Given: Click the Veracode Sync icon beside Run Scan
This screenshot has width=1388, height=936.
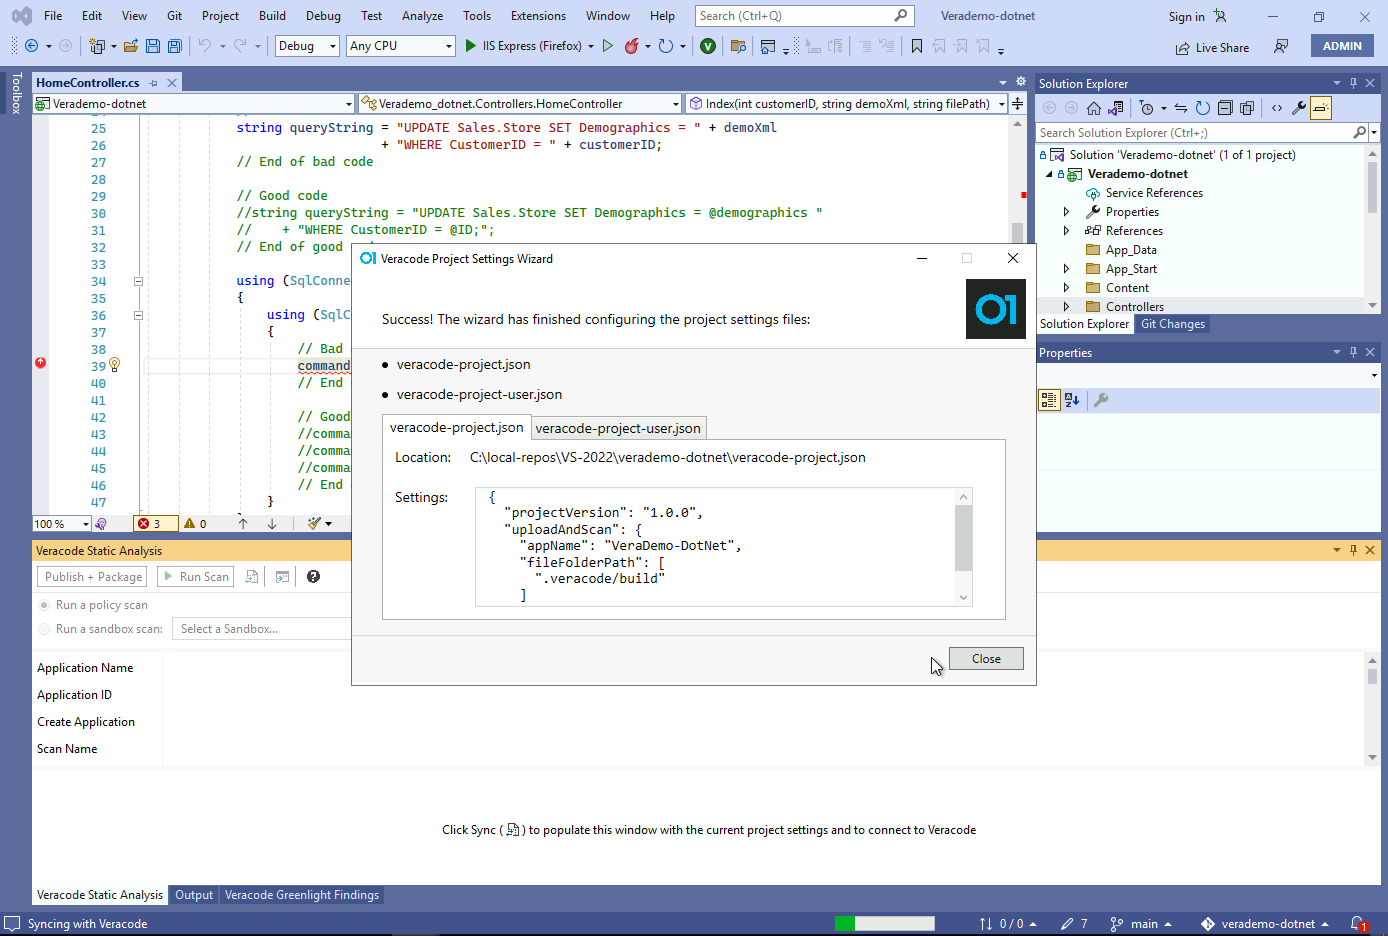Looking at the screenshot, I should click(x=252, y=577).
